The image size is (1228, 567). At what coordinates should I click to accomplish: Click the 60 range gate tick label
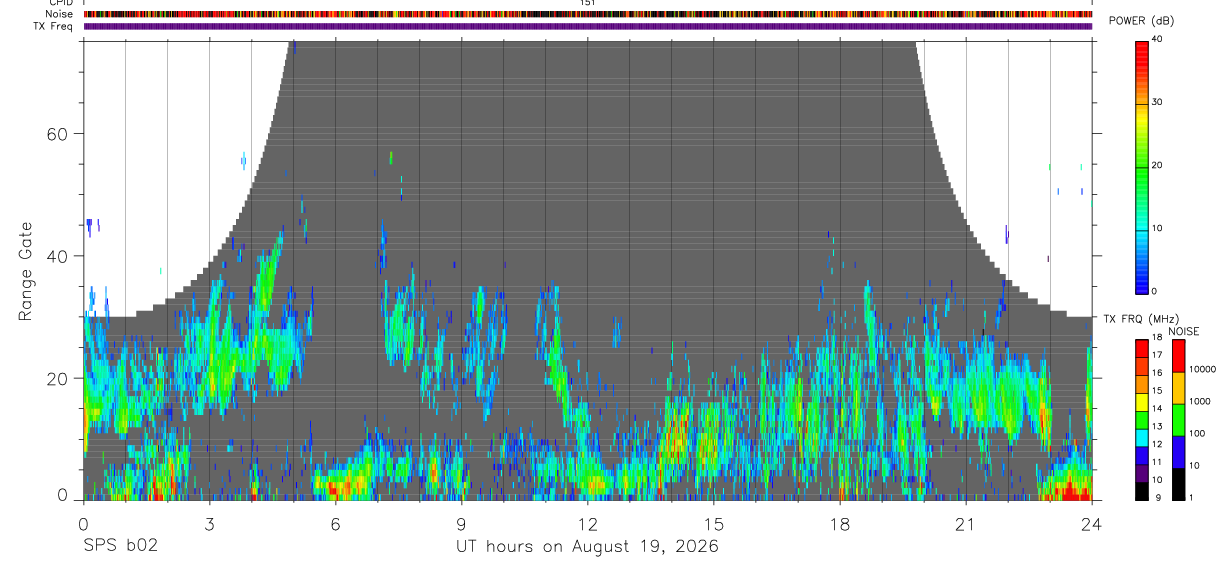[55, 133]
